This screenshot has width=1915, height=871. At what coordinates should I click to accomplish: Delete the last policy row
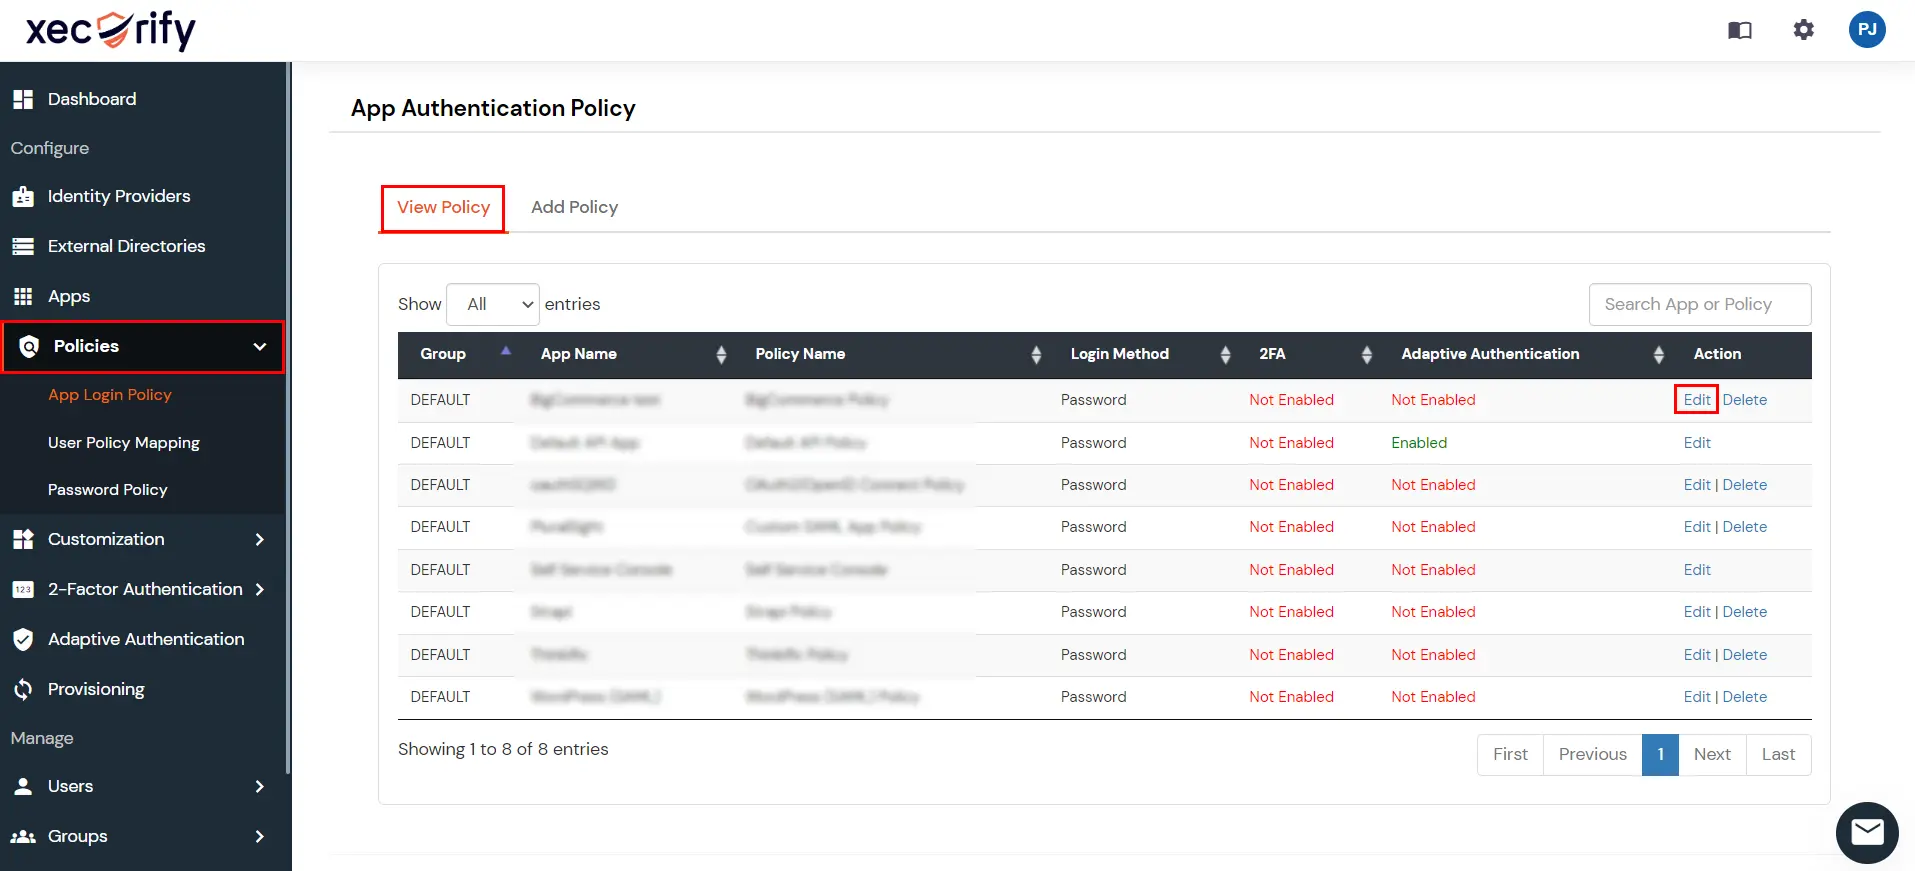pos(1745,696)
